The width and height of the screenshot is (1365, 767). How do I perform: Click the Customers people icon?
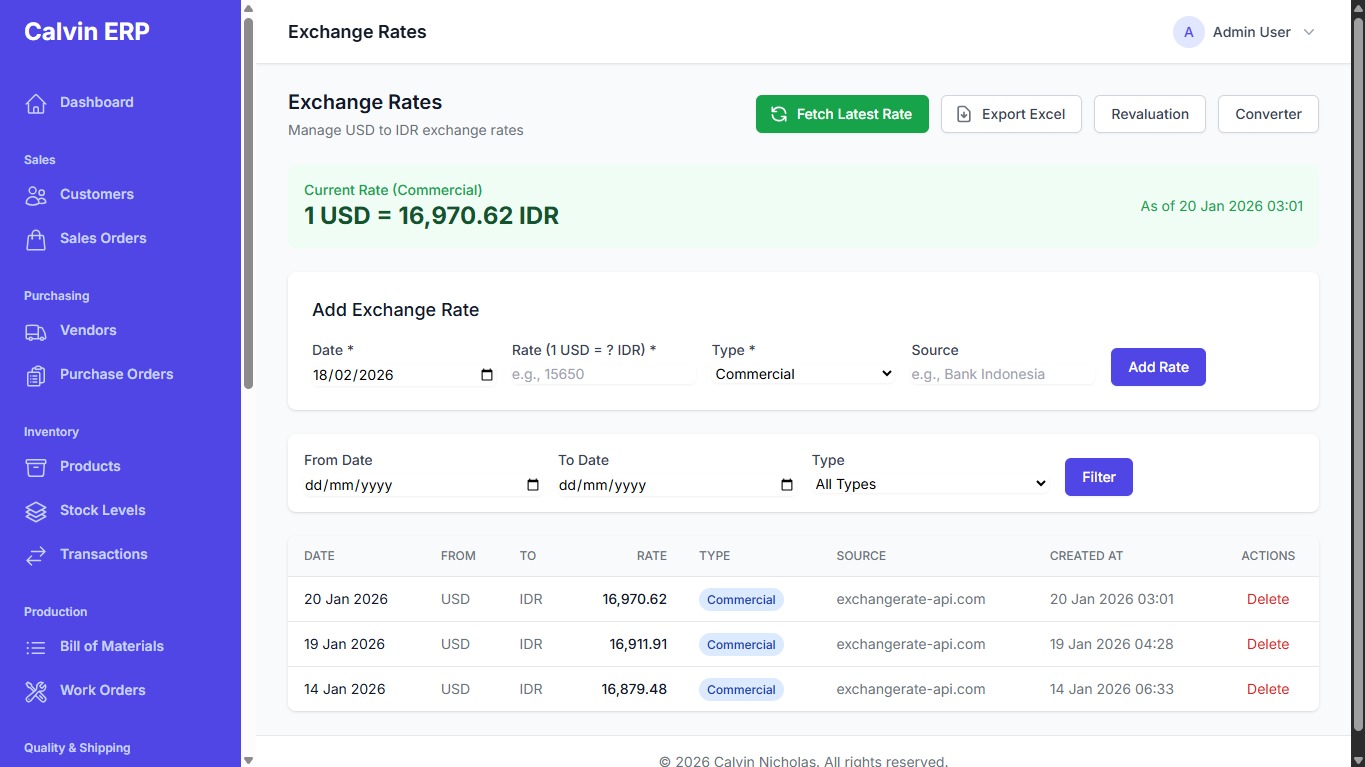coord(36,195)
